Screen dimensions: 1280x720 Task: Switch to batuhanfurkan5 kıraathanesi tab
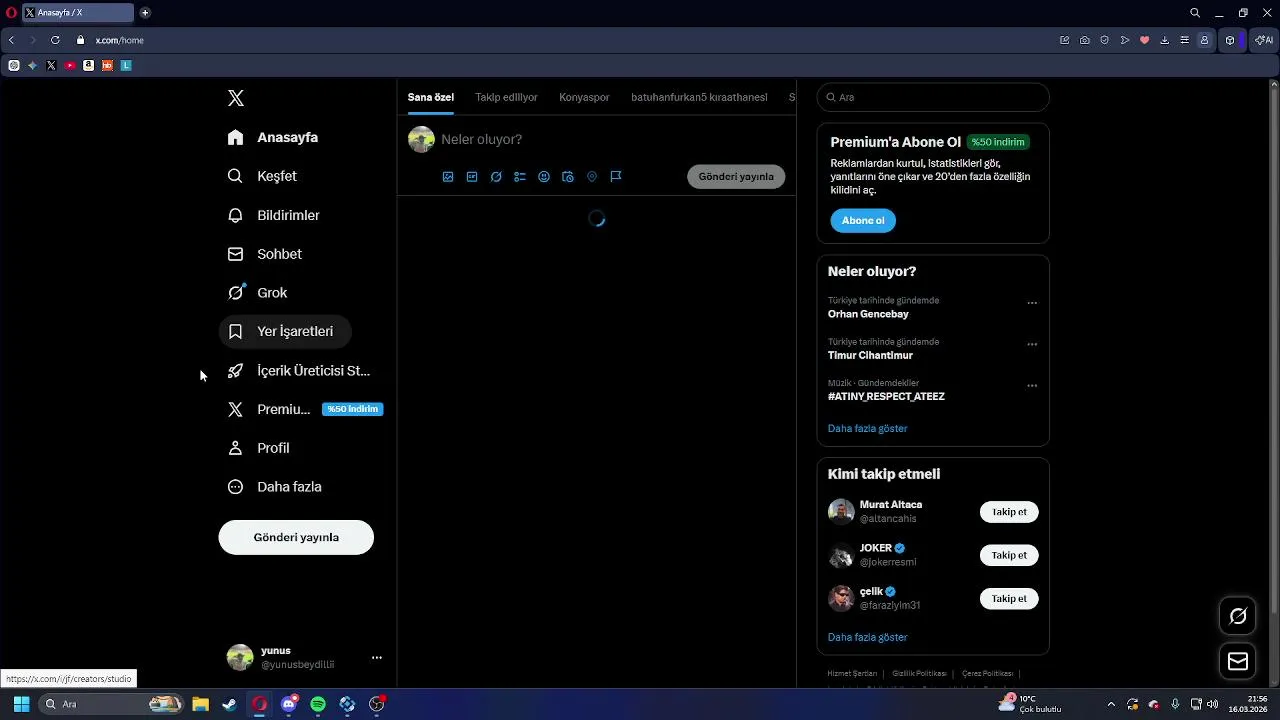tap(699, 97)
